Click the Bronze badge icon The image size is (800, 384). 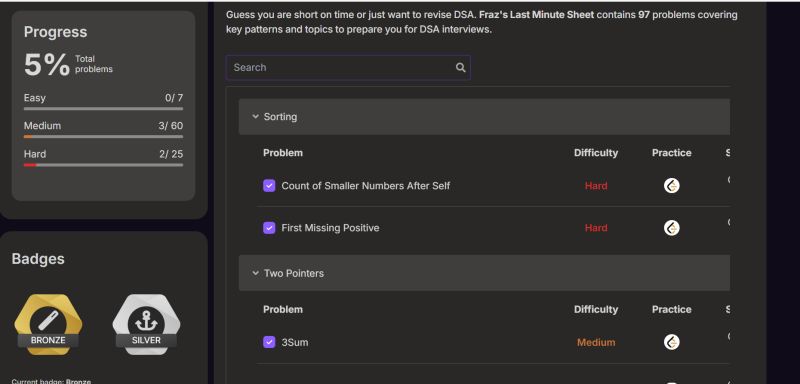(48, 324)
